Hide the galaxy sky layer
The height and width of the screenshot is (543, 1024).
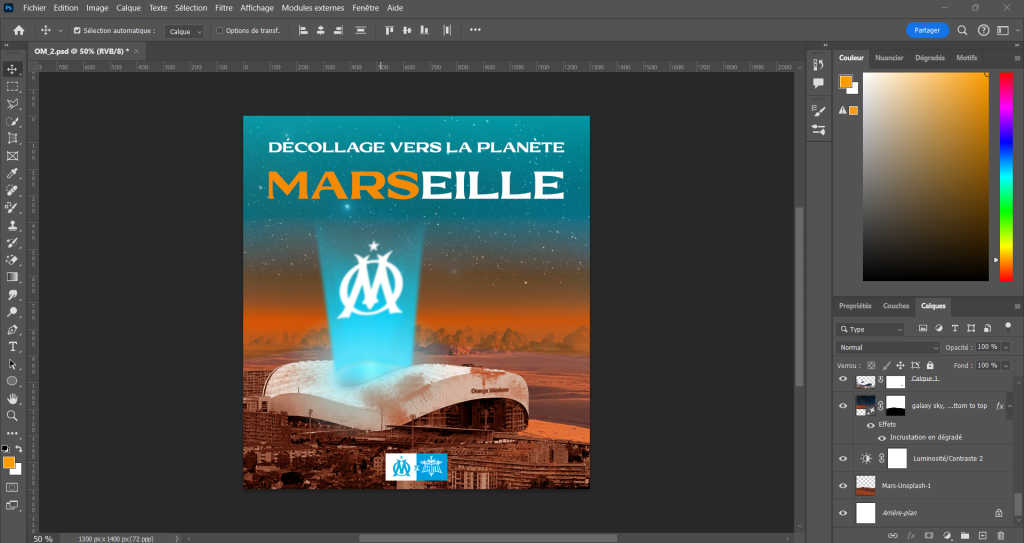[x=843, y=406]
